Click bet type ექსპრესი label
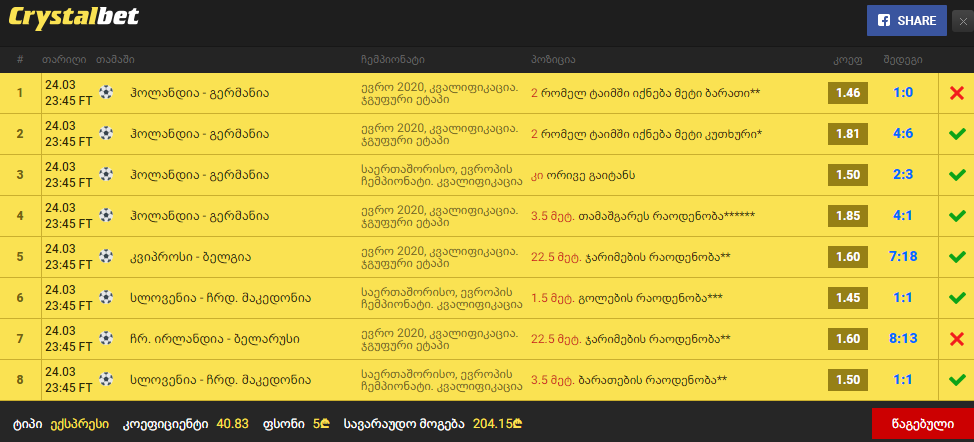 coord(79,424)
